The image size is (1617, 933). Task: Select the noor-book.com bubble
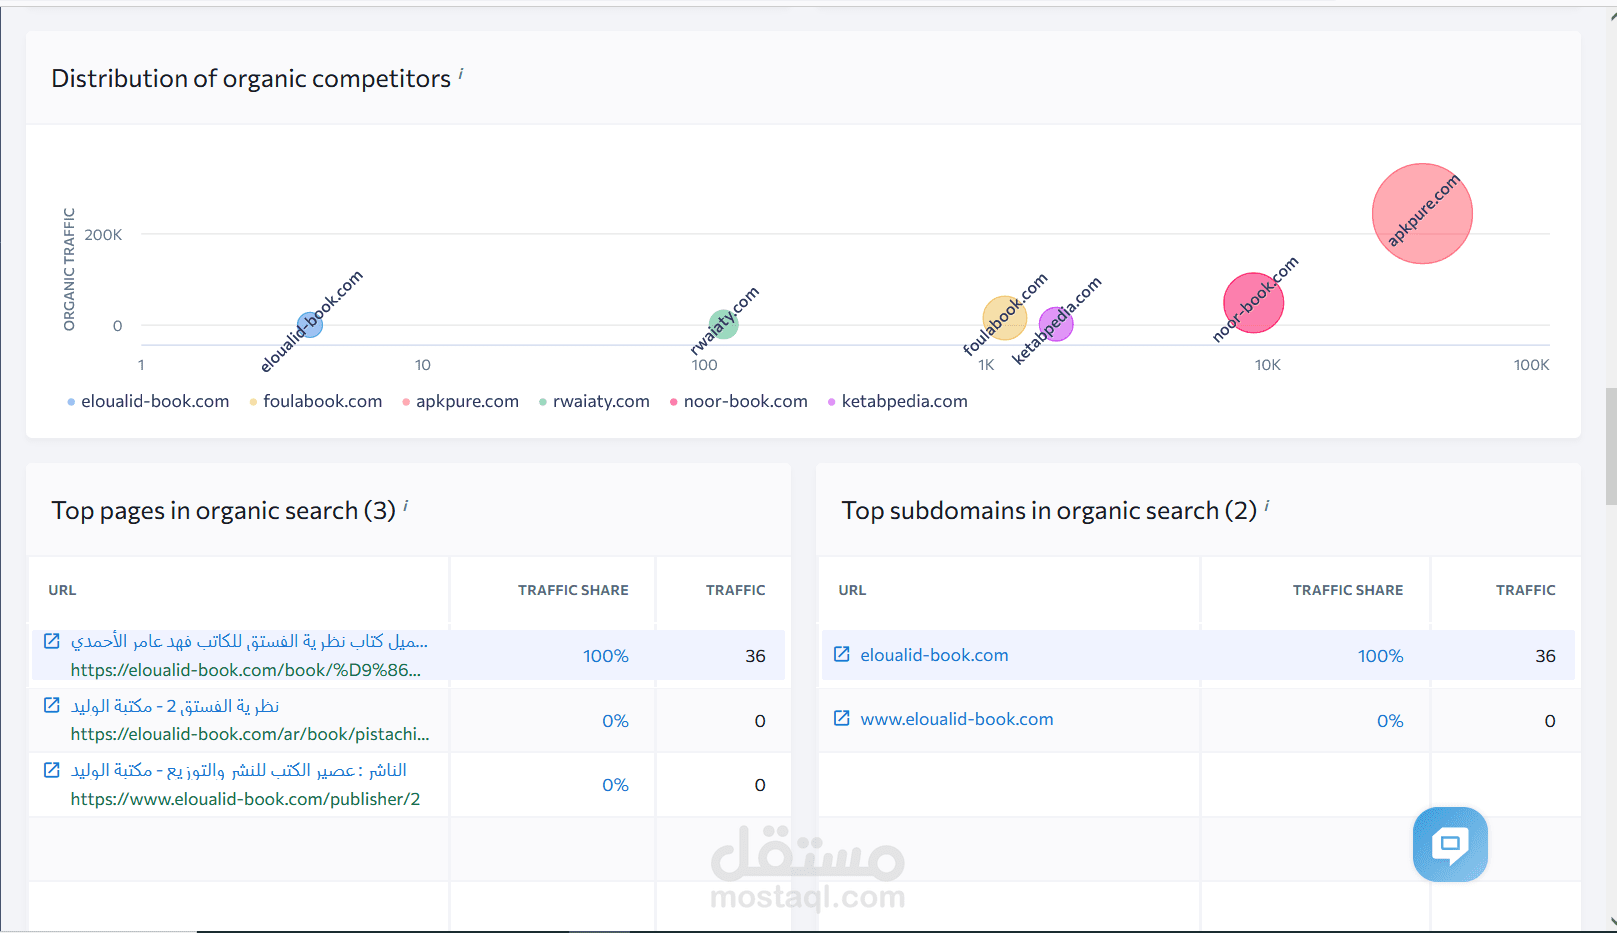coord(1253,302)
